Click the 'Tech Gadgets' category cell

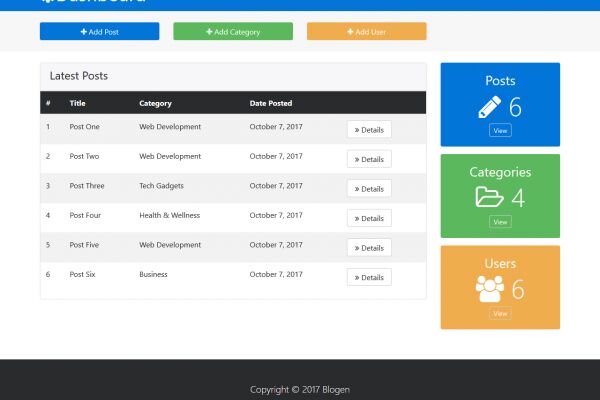[x=161, y=186]
